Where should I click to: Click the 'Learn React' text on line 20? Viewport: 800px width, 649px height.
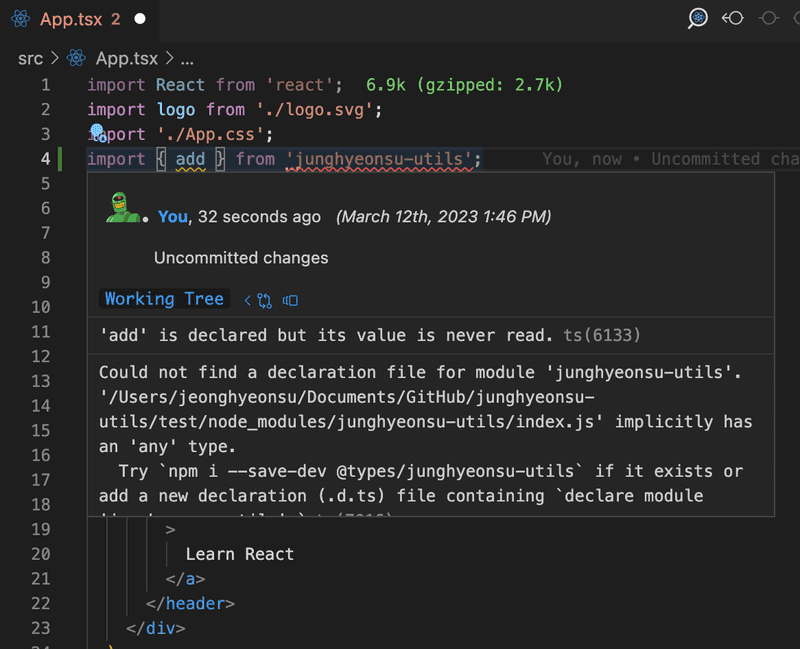pyautogui.click(x=240, y=554)
